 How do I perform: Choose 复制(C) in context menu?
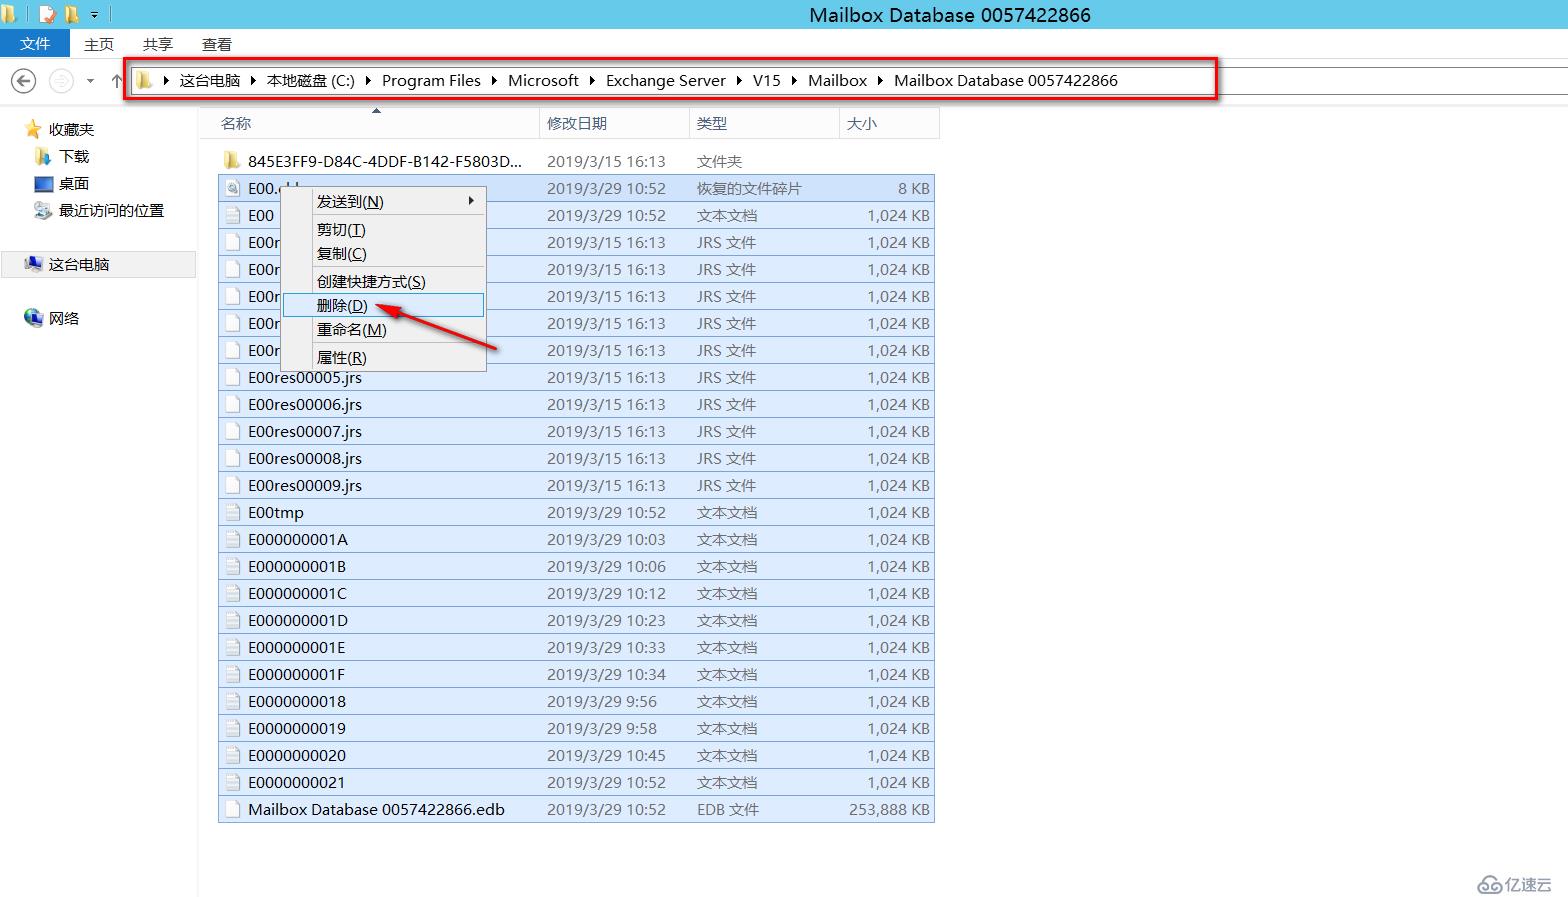(384, 253)
